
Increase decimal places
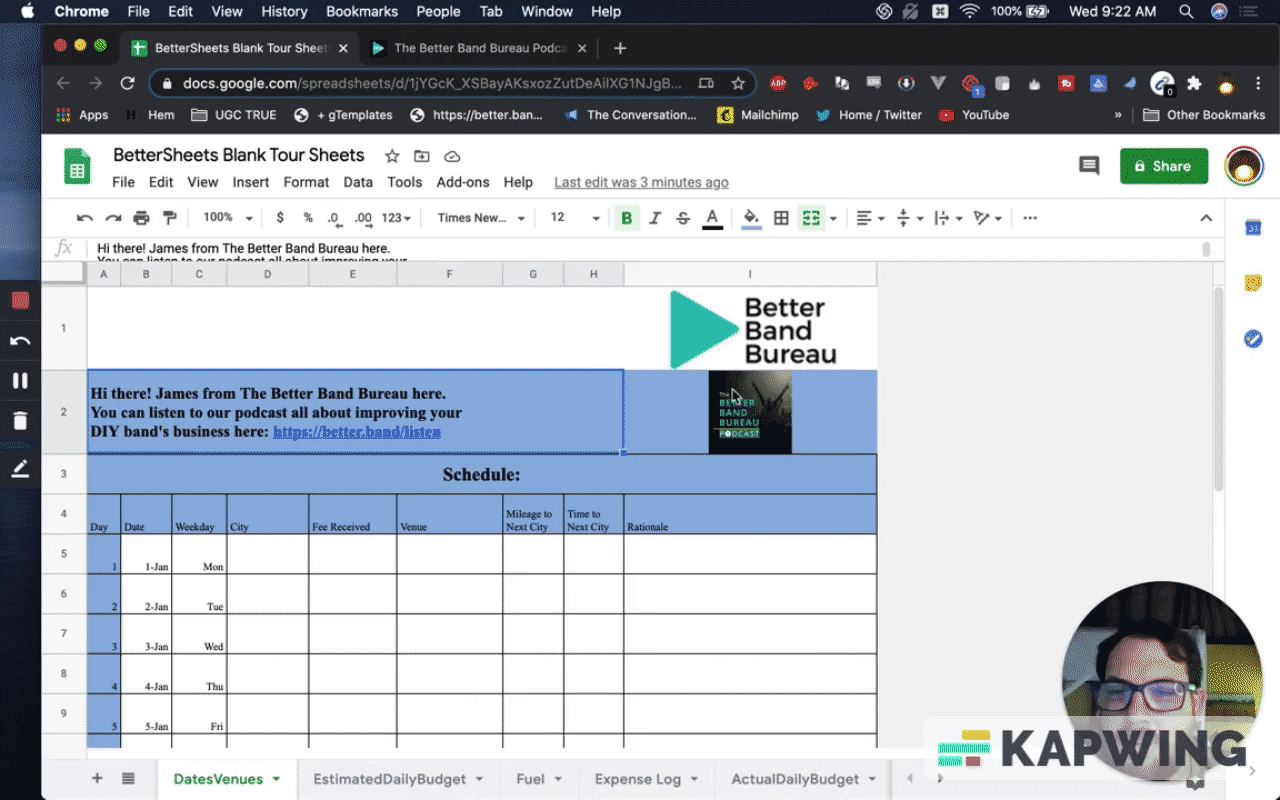point(363,218)
